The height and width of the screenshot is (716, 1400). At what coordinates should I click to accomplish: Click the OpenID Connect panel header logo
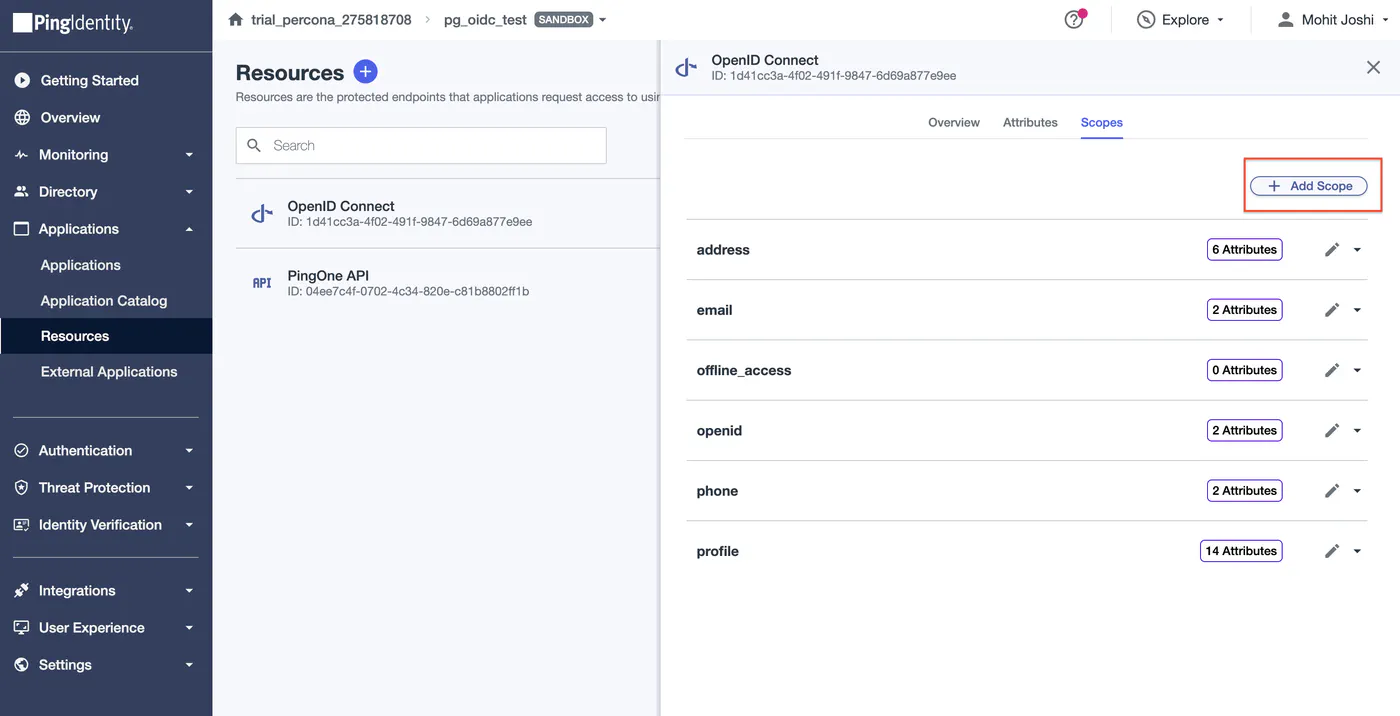(686, 68)
